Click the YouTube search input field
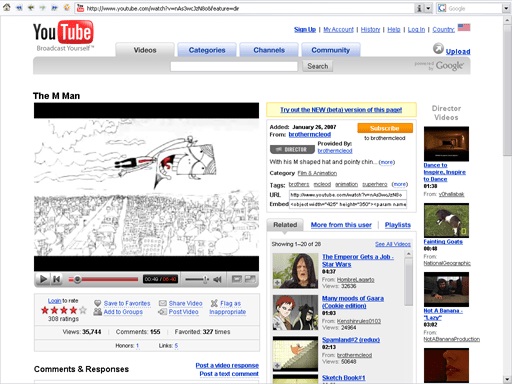The height and width of the screenshot is (384, 512). click(234, 66)
